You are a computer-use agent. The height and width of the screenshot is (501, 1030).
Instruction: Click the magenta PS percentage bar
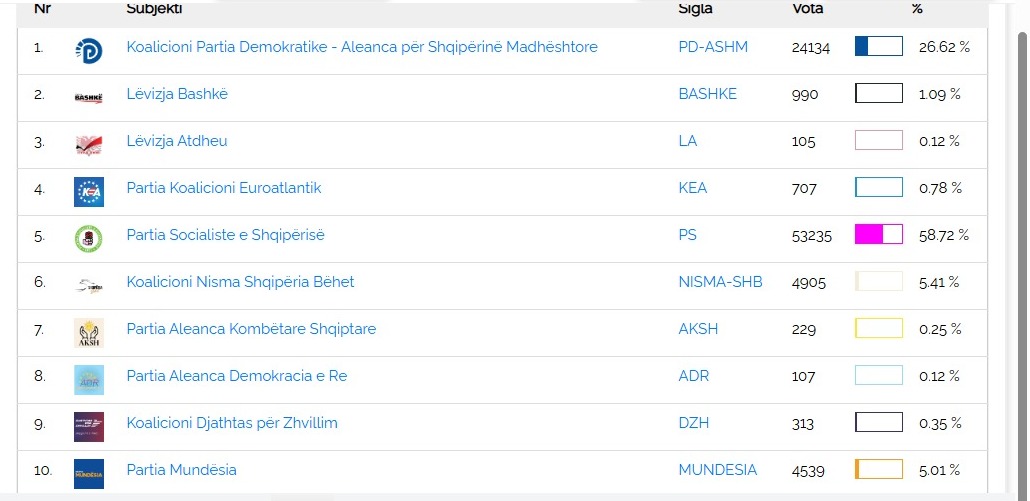point(878,235)
